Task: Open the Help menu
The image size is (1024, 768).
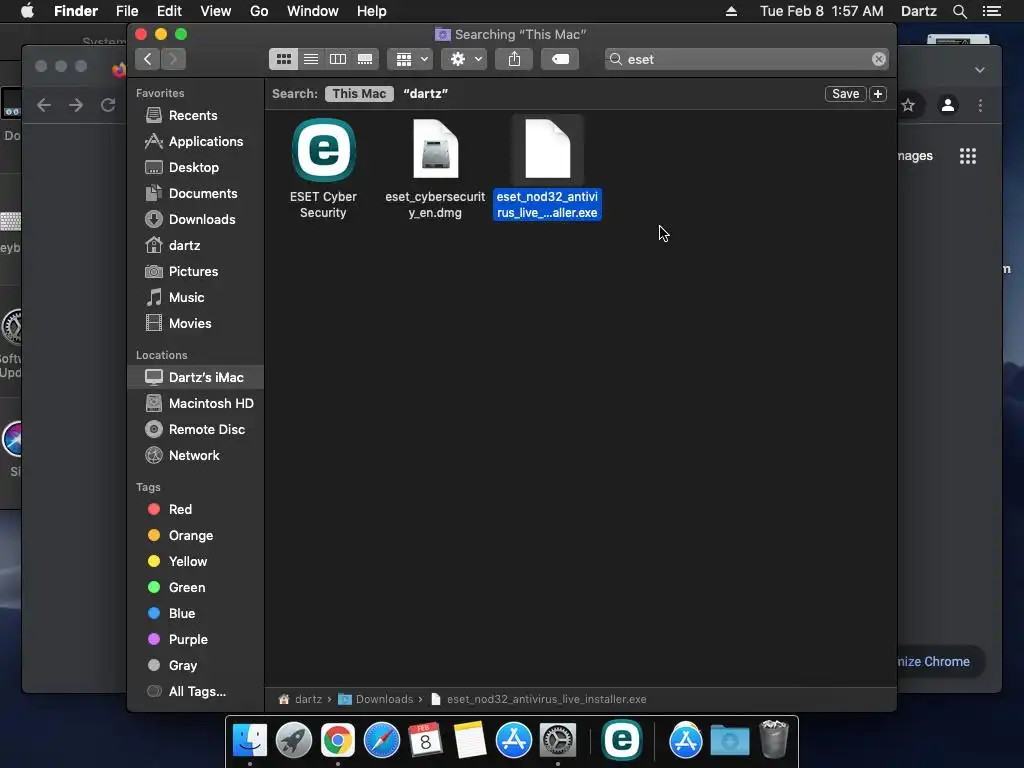Action: pyautogui.click(x=372, y=11)
